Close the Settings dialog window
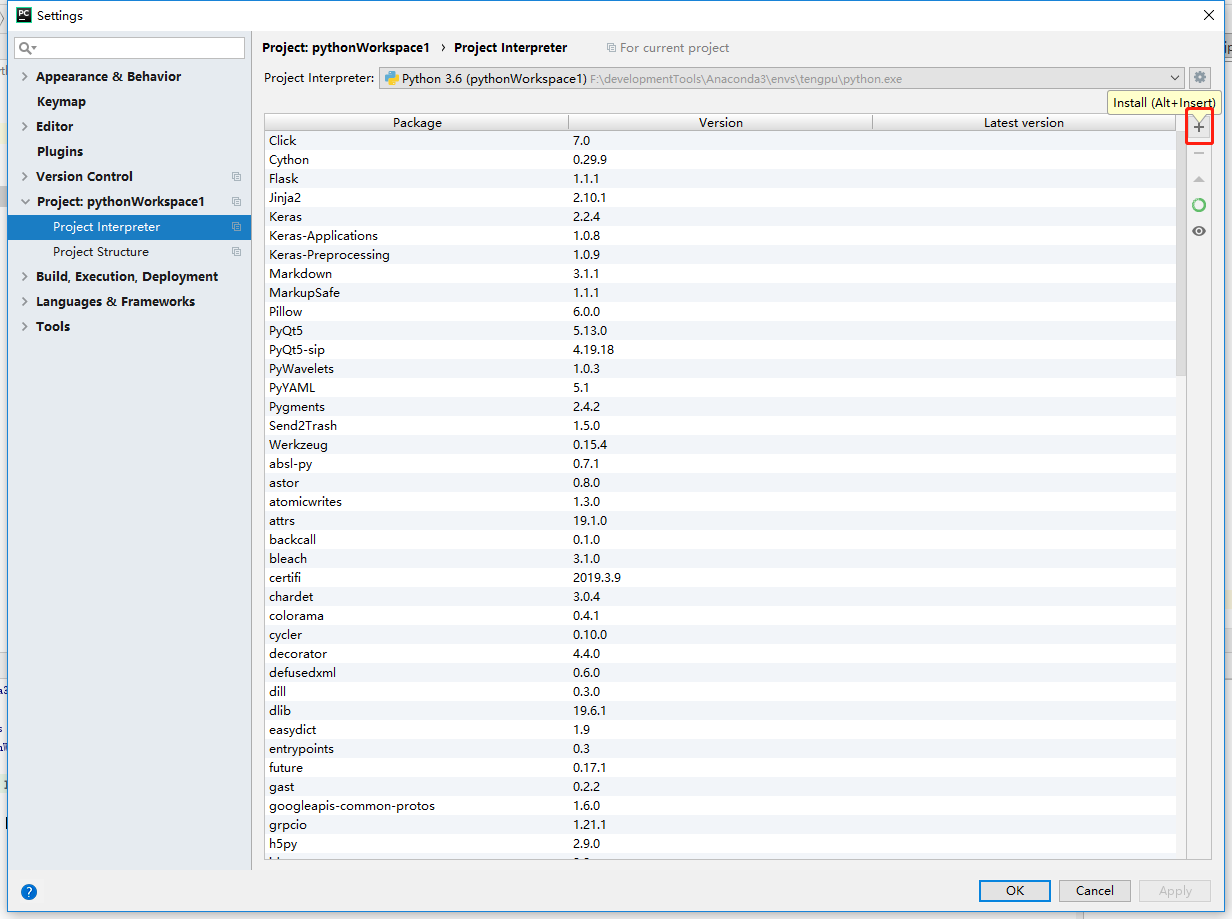This screenshot has height=919, width=1232. pyautogui.click(x=1208, y=15)
